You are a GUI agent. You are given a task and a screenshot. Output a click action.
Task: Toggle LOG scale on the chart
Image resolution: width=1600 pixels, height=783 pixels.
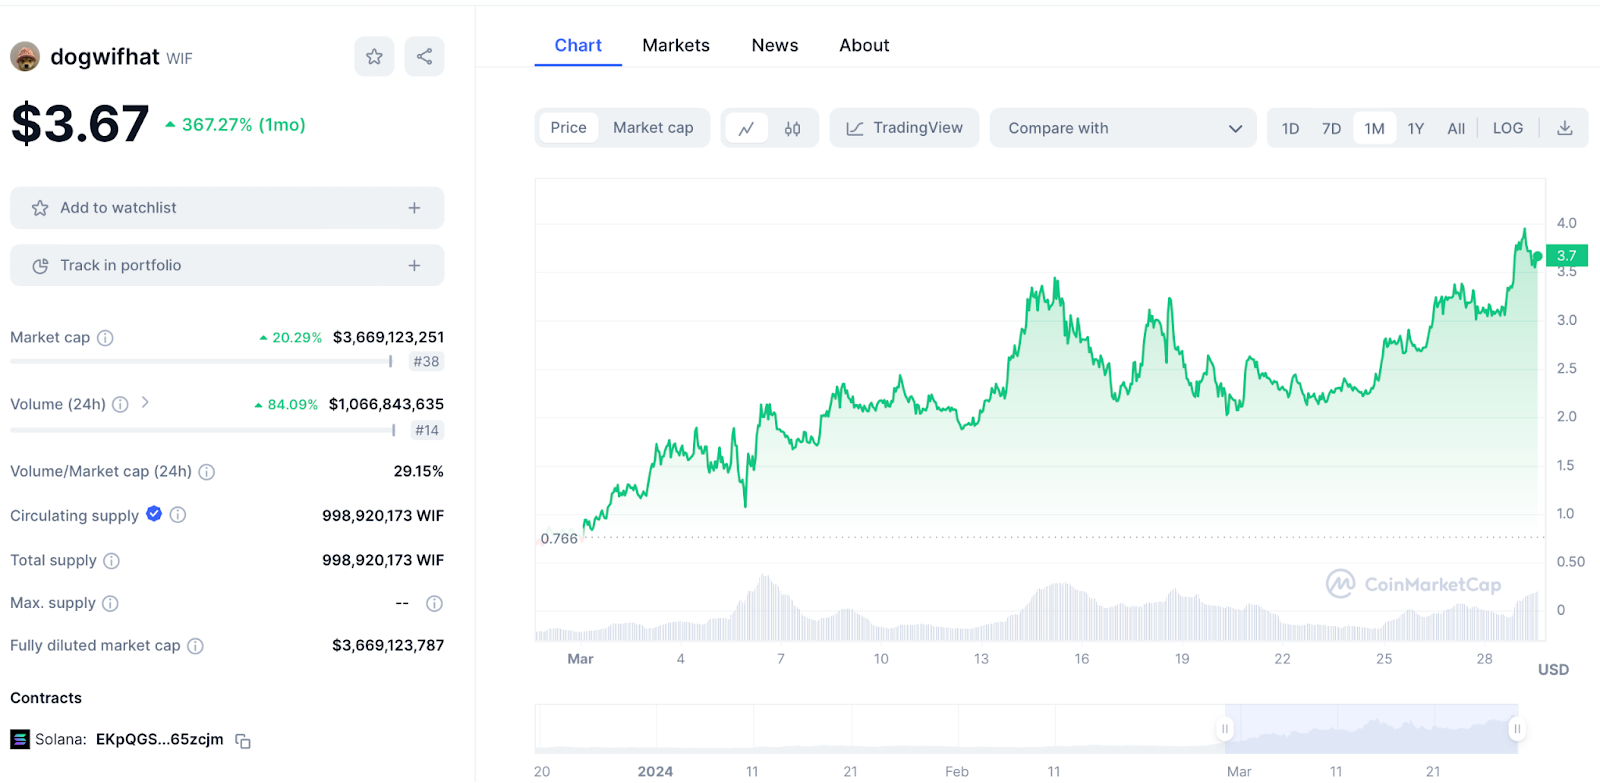pos(1508,128)
